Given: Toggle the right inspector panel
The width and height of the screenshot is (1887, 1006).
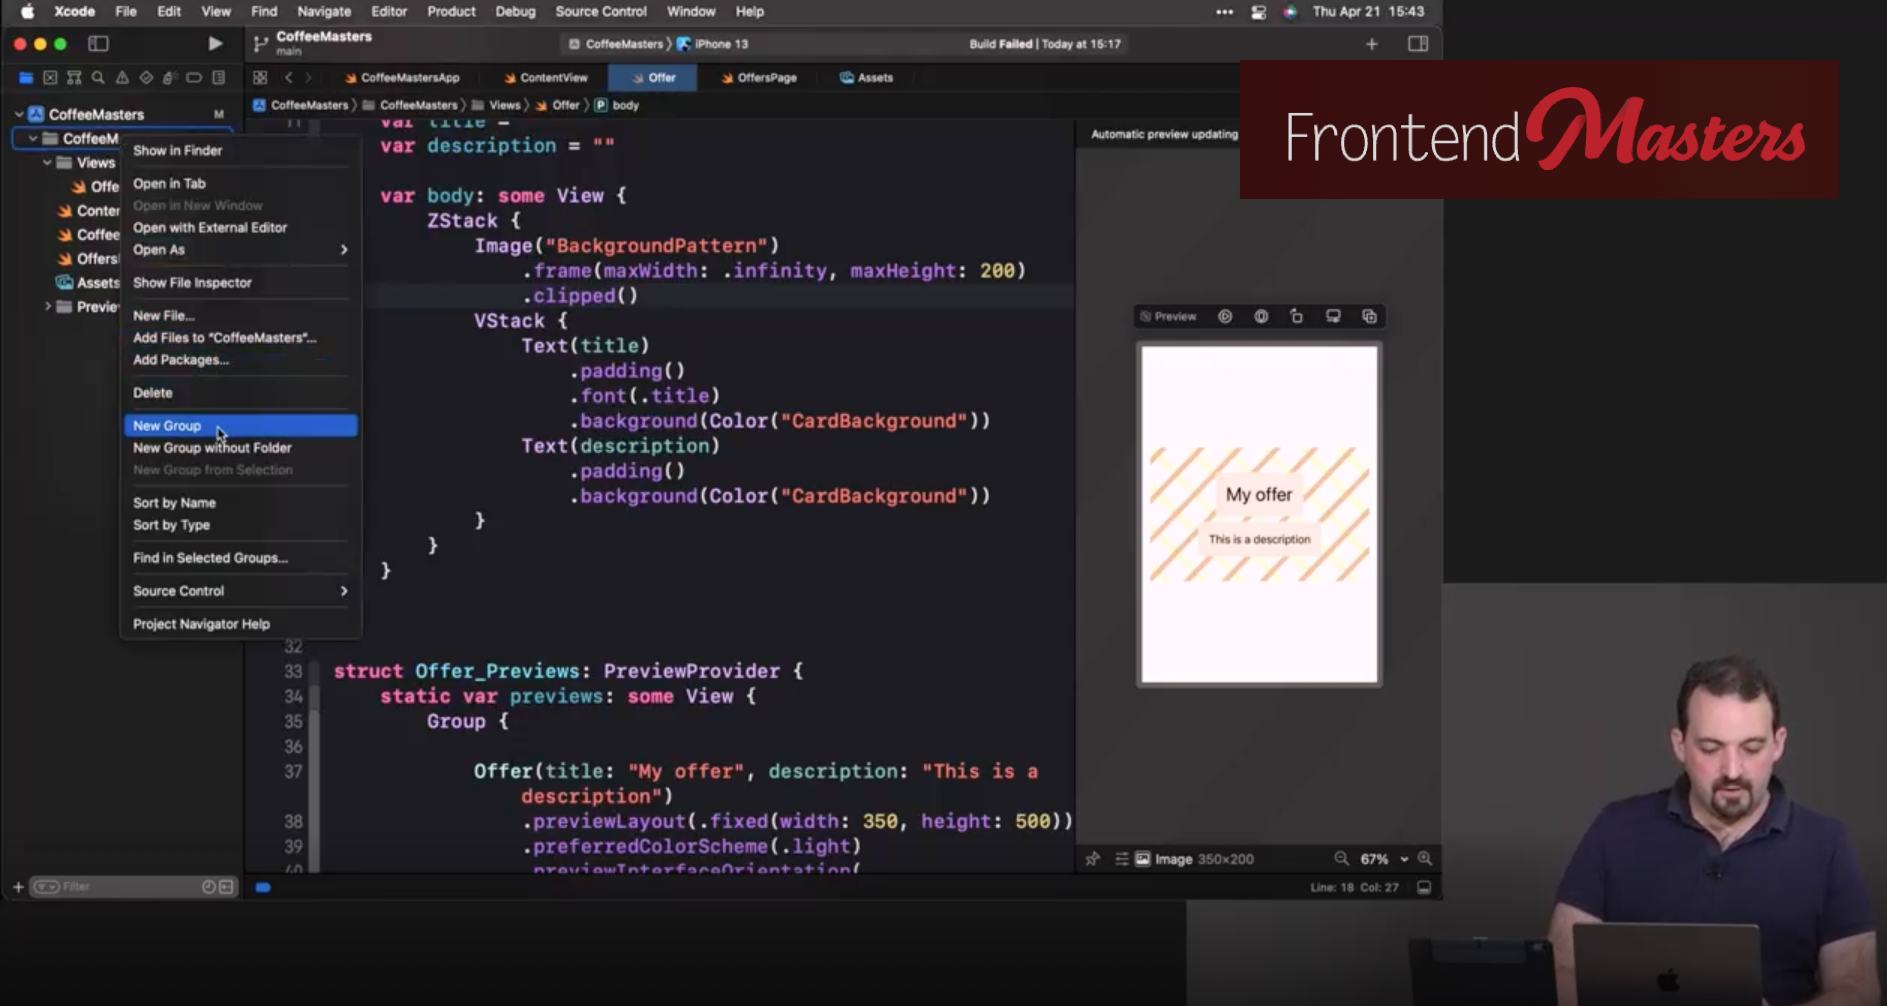Looking at the screenshot, I should 1418,43.
